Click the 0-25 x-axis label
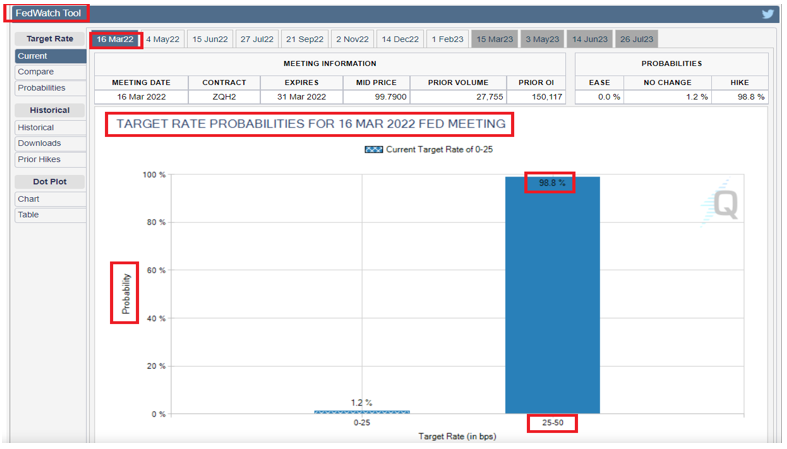 (x=362, y=423)
